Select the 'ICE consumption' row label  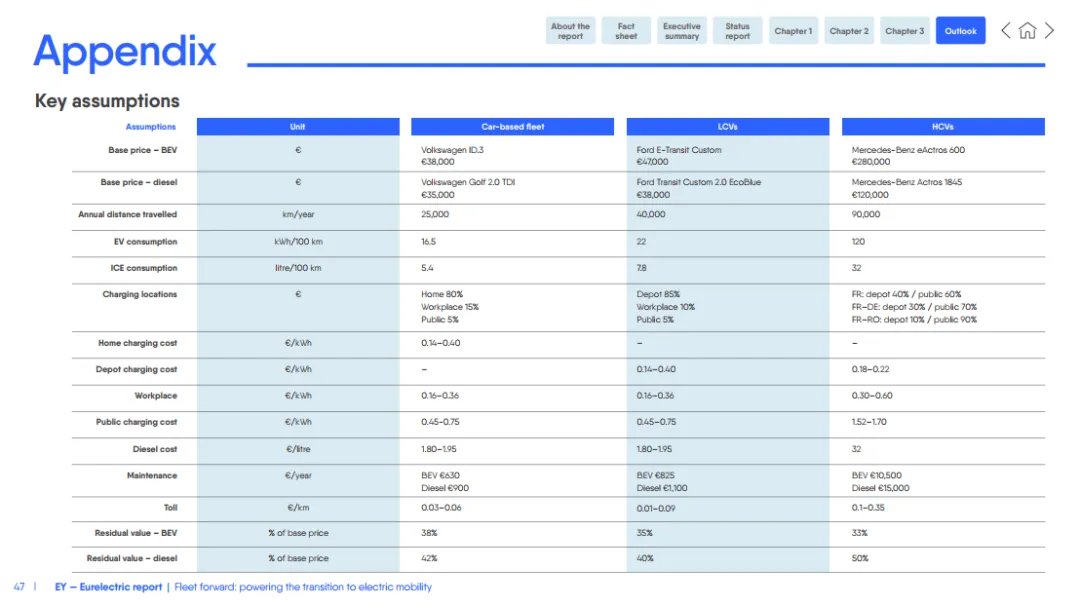point(144,268)
